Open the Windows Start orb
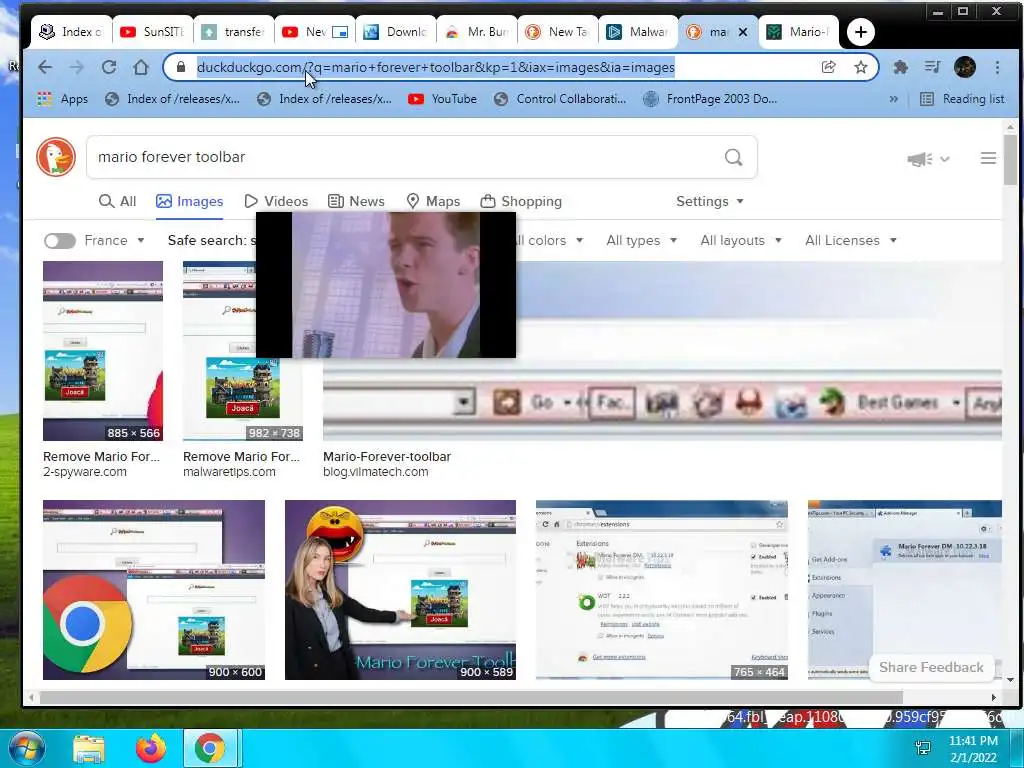Screen dimensions: 1024x768 [x=26, y=748]
